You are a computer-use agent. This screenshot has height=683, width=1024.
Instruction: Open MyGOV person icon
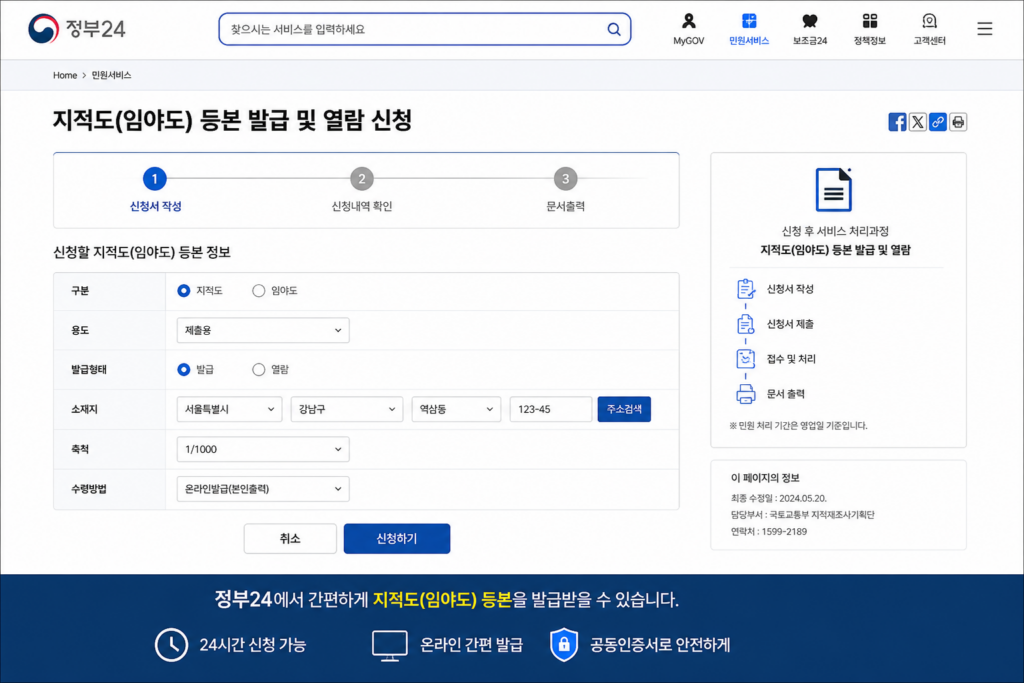tap(688, 21)
